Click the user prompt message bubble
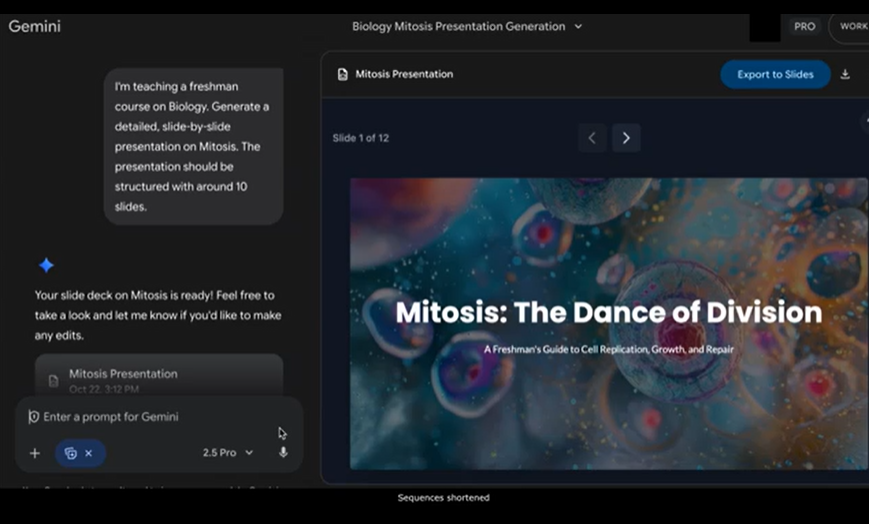This screenshot has height=524, width=869. pos(193,146)
